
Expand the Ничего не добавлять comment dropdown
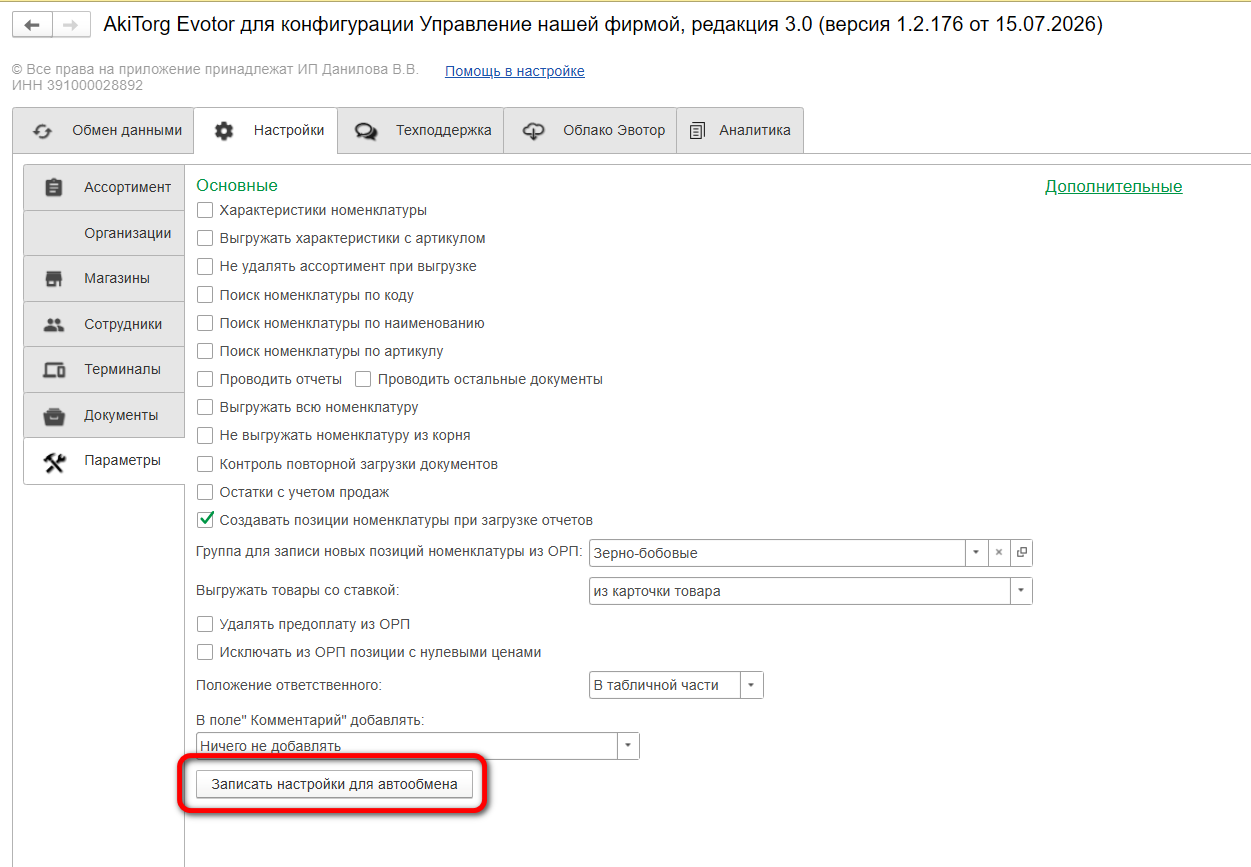[x=628, y=746]
